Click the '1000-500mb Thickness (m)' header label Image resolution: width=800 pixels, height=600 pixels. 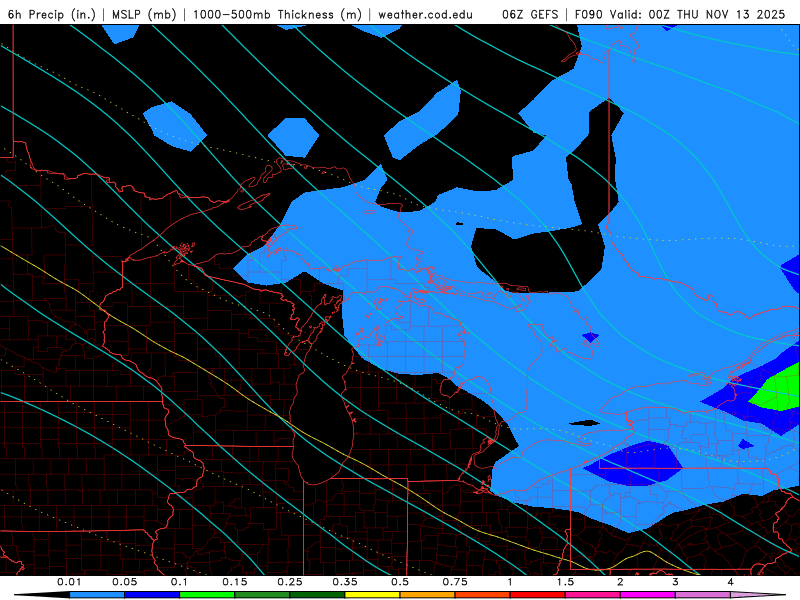(277, 14)
